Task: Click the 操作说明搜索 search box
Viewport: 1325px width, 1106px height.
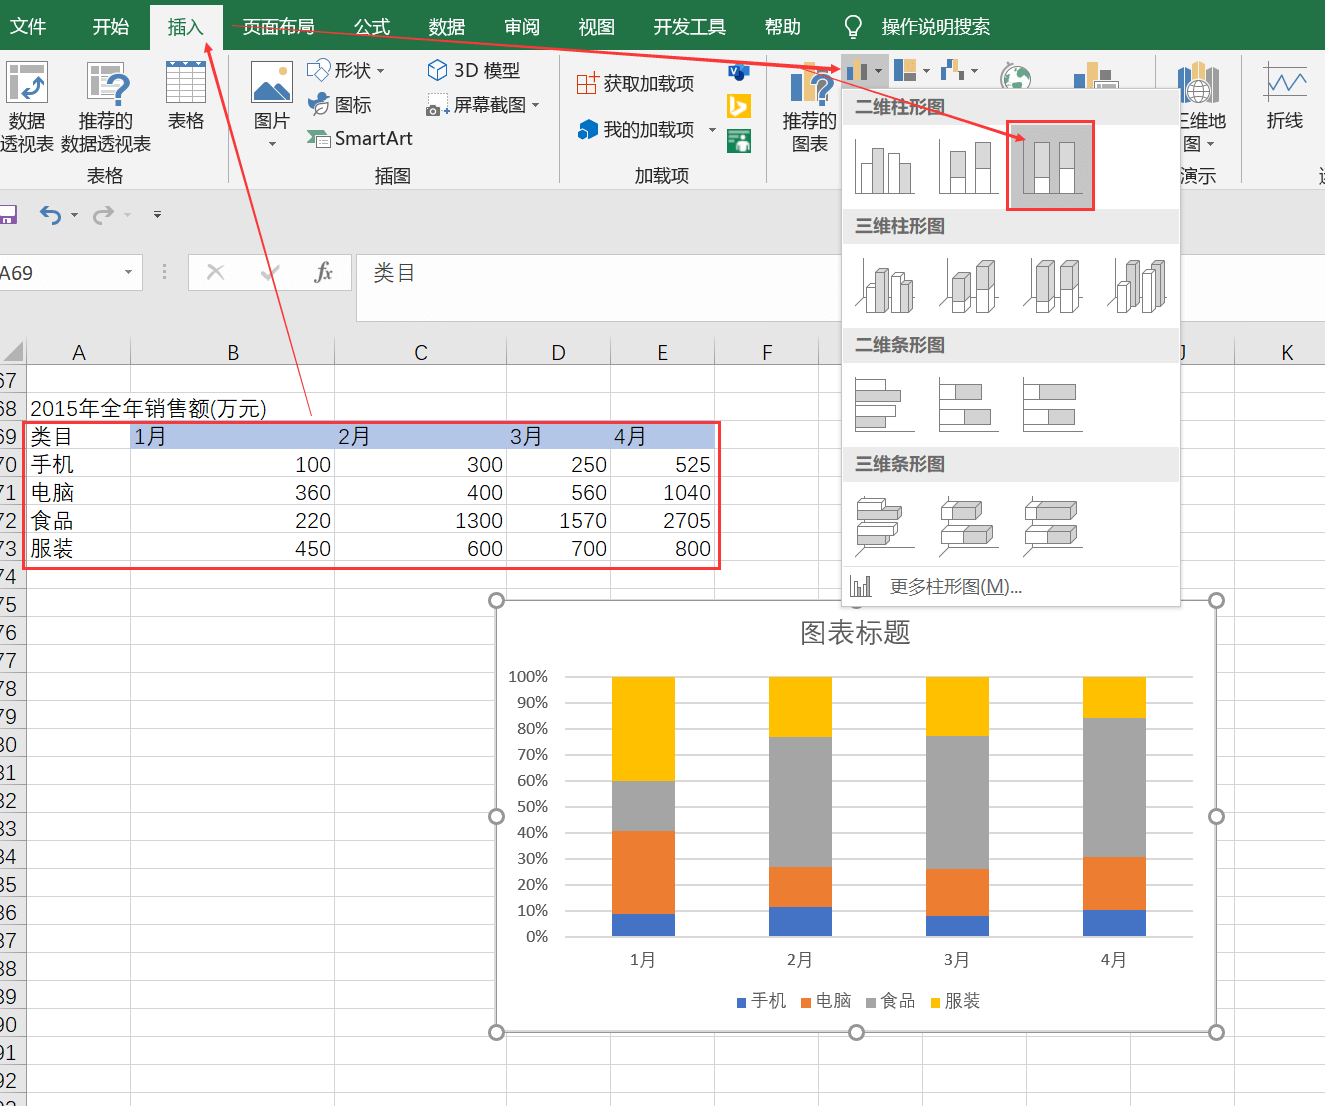Action: [x=935, y=27]
